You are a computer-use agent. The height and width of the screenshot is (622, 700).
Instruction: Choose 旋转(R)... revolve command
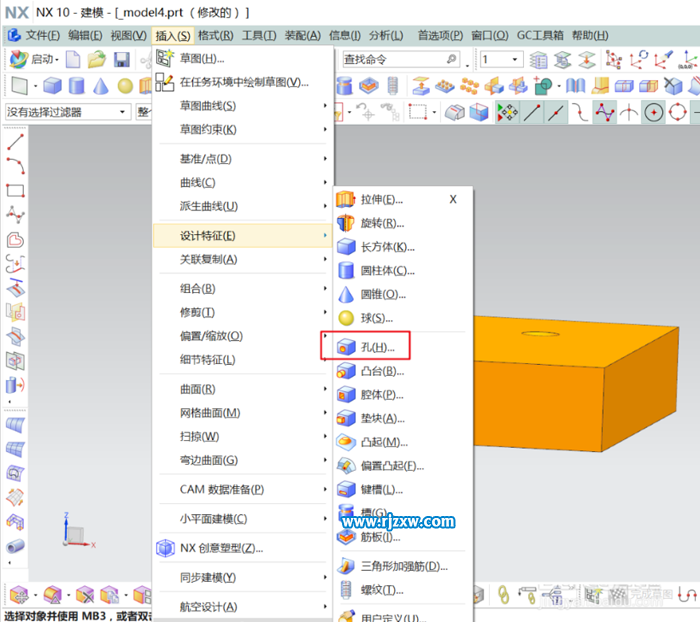coord(403,223)
